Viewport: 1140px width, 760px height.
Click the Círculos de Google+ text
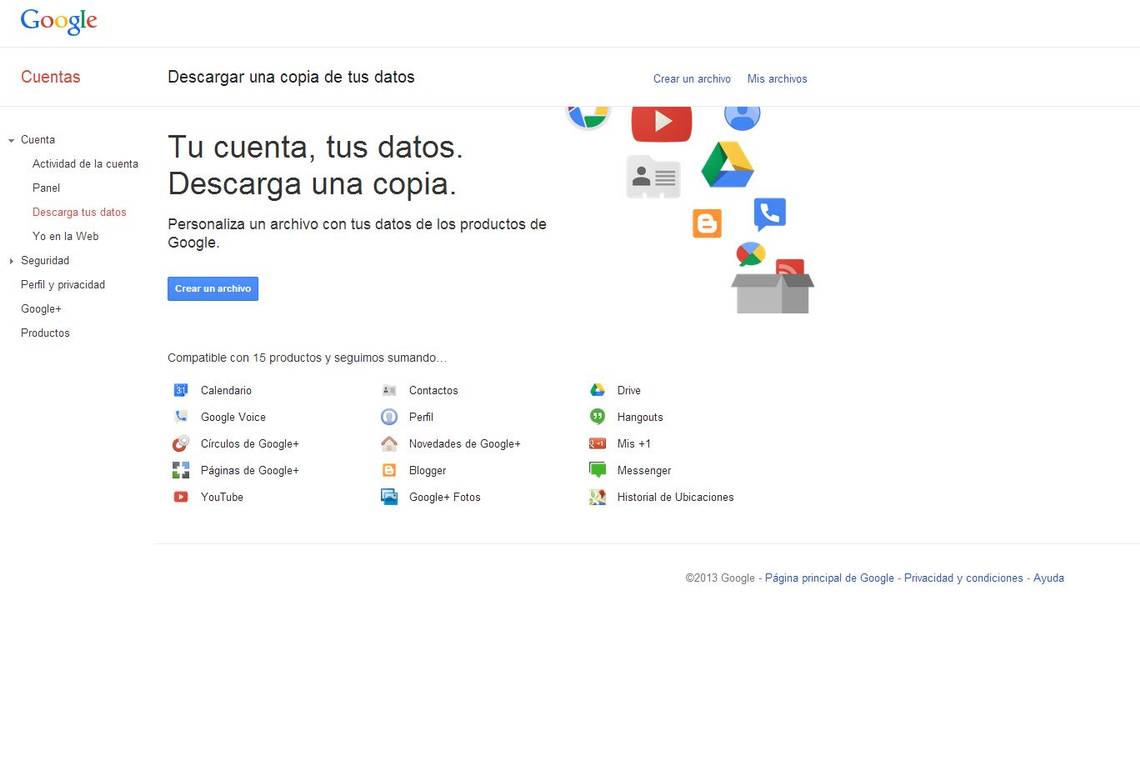click(250, 444)
